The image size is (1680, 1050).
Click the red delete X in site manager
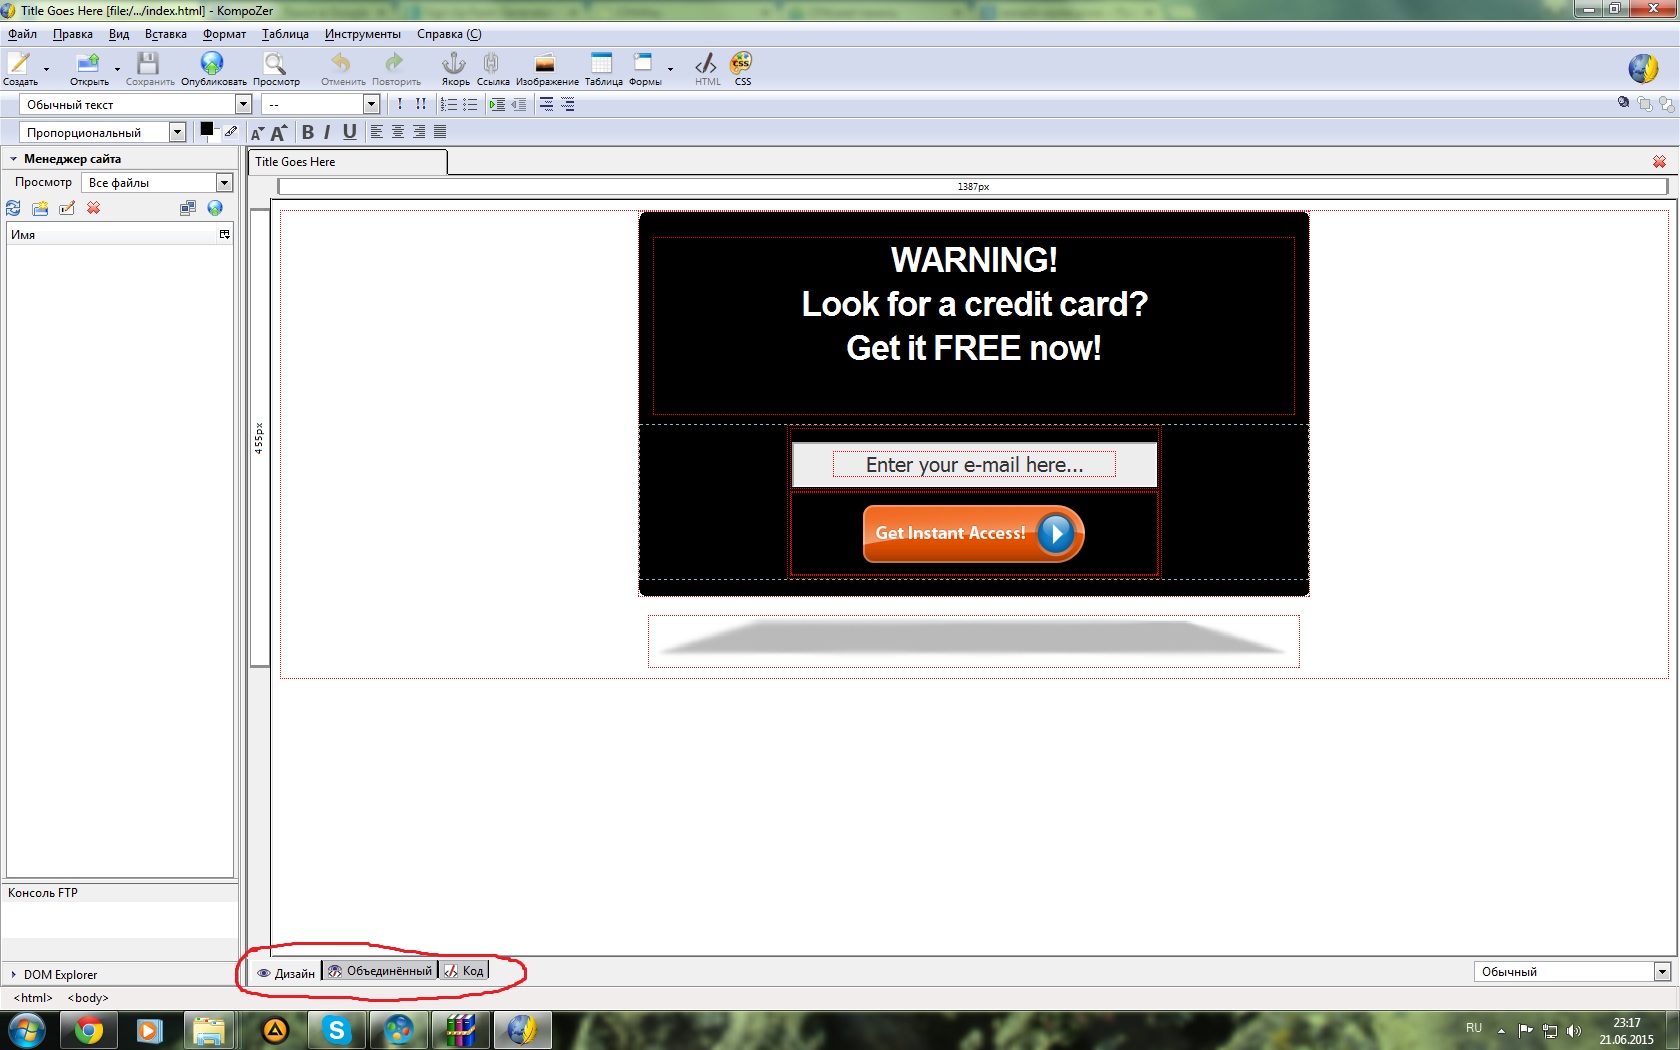[x=93, y=208]
